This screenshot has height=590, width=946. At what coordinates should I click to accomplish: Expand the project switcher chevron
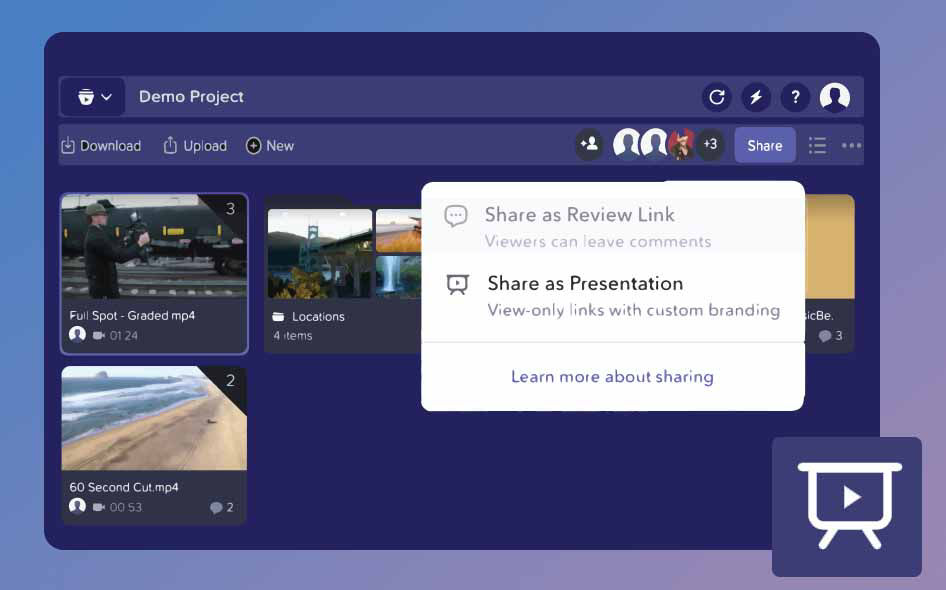[x=106, y=97]
